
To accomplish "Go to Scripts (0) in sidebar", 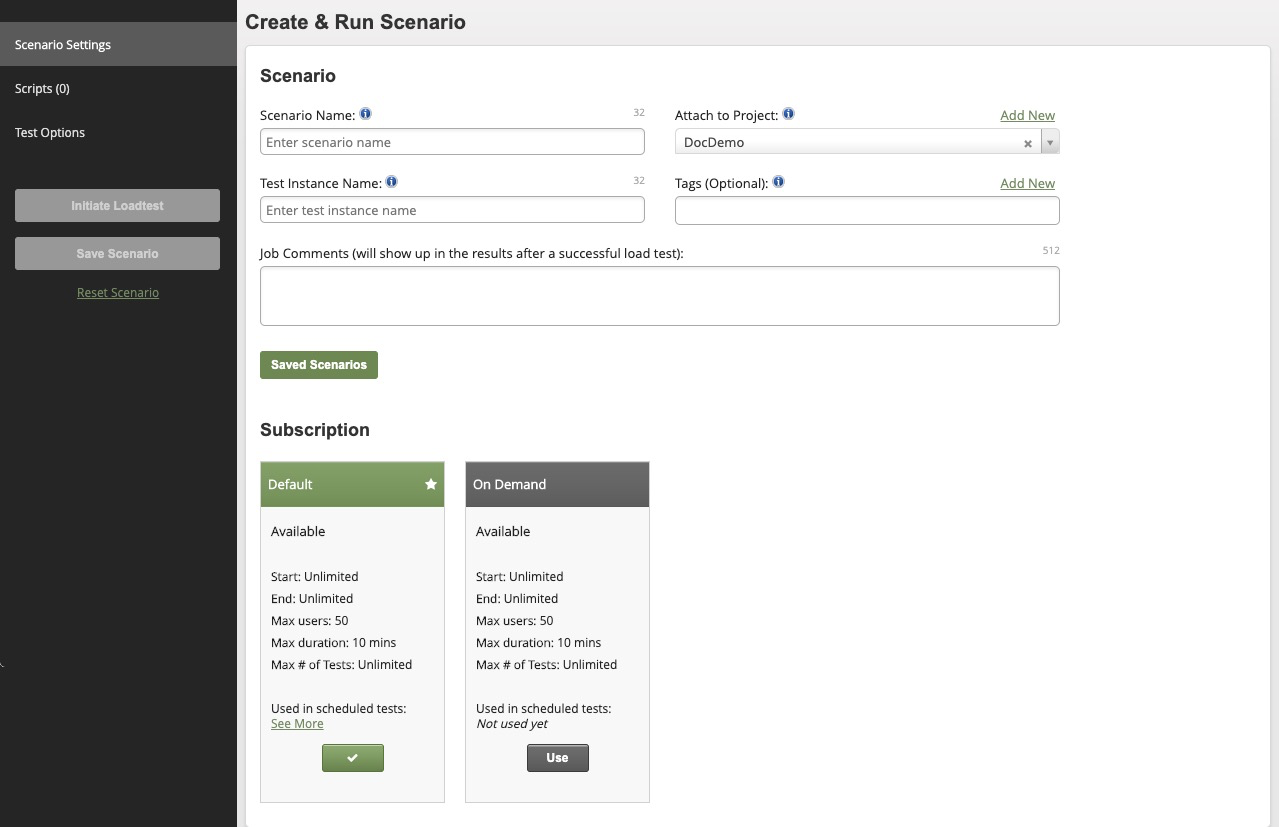I will (x=42, y=89).
